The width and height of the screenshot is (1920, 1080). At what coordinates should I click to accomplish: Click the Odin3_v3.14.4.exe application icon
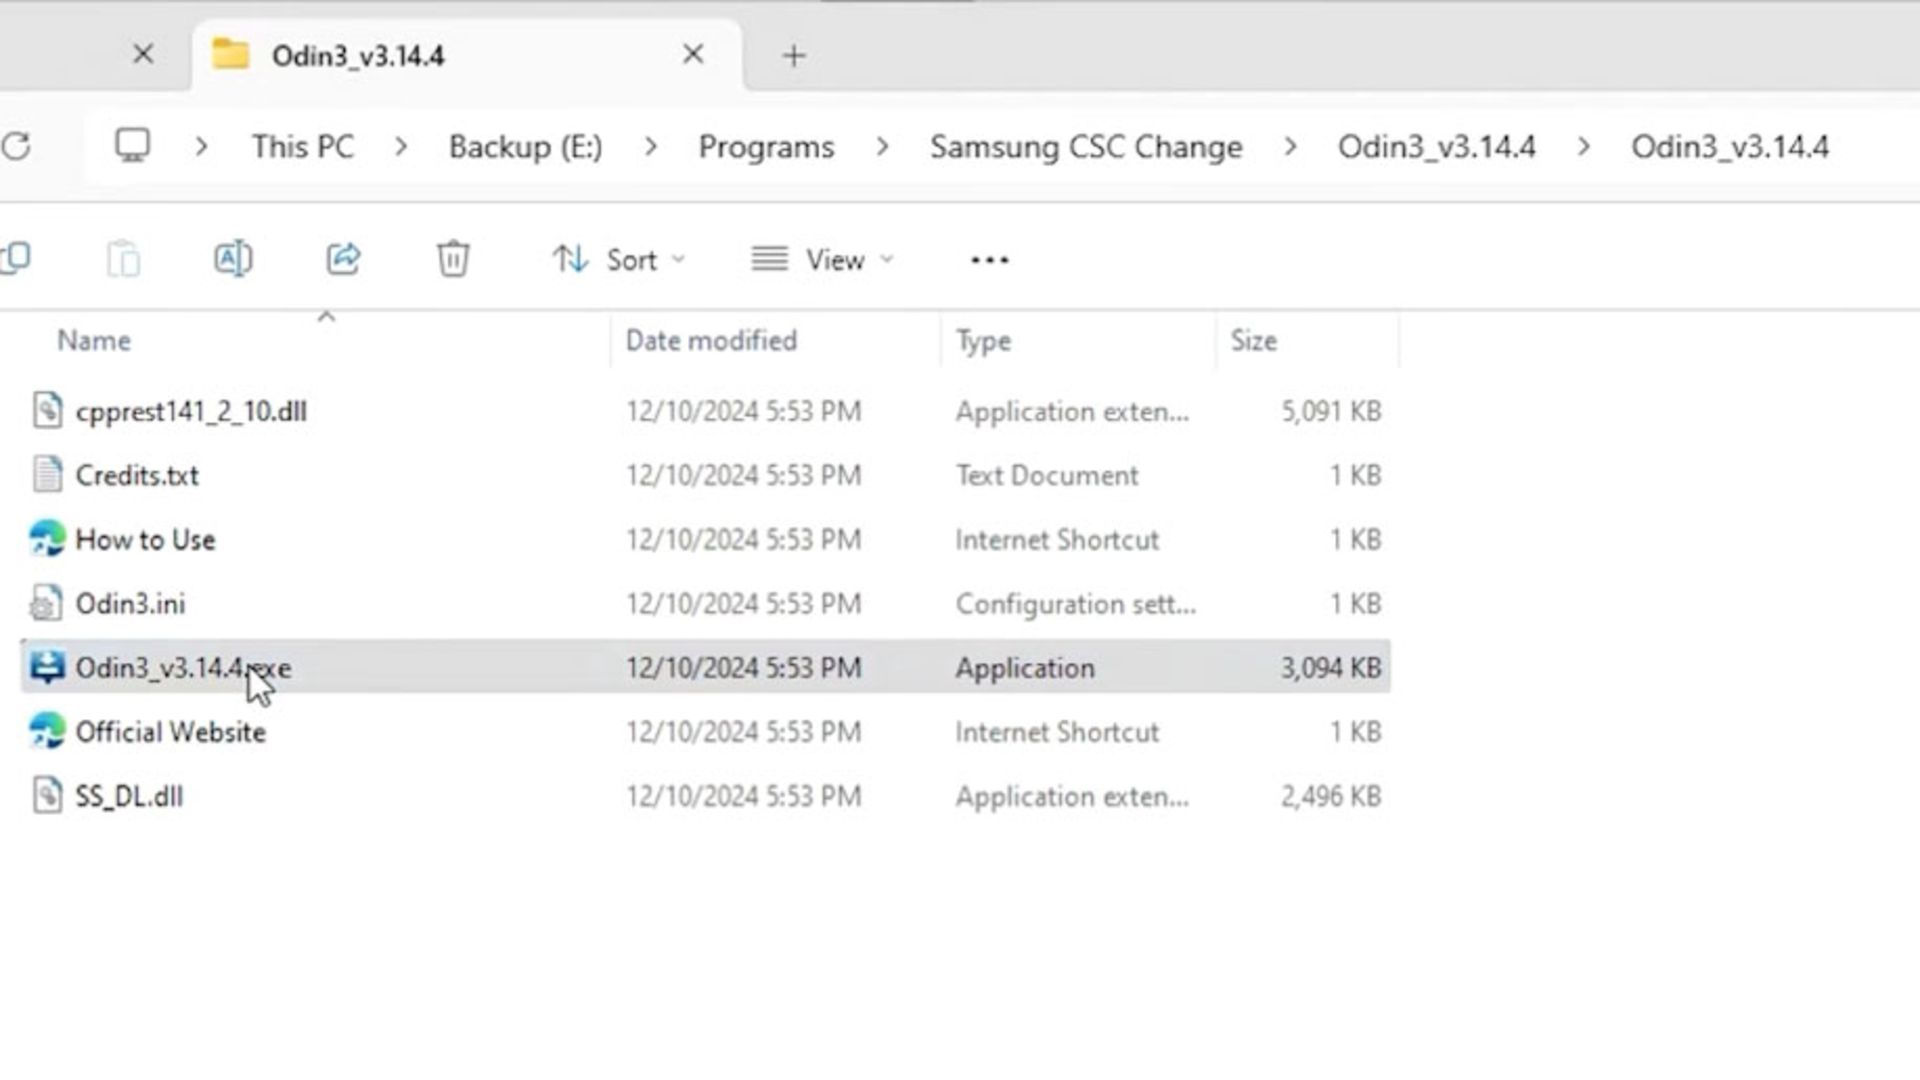click(47, 667)
